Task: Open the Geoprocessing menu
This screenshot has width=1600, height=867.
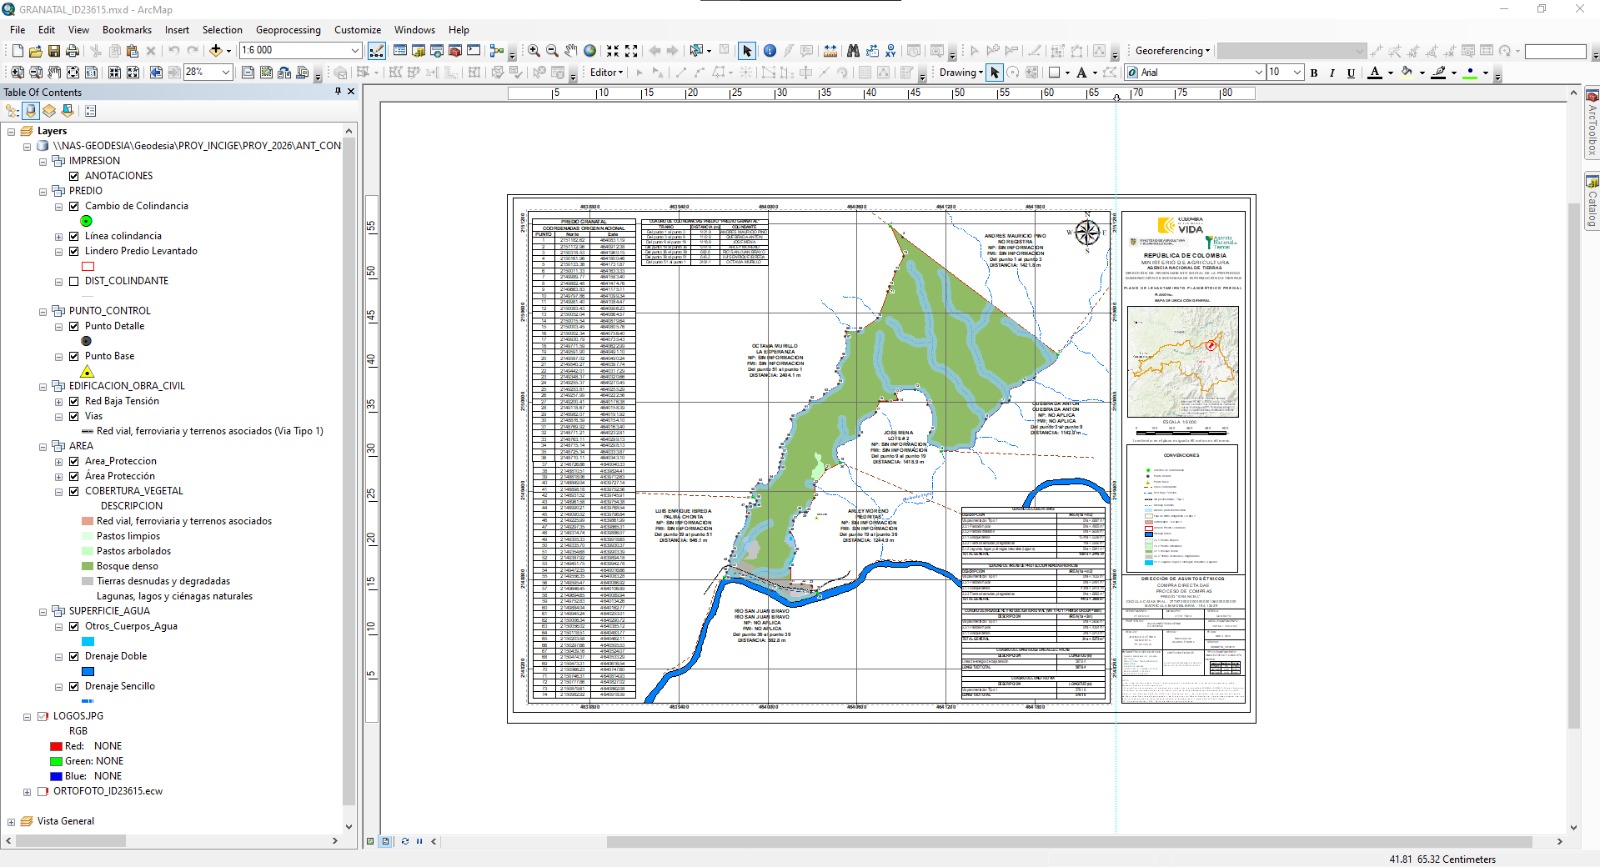Action: (288, 30)
